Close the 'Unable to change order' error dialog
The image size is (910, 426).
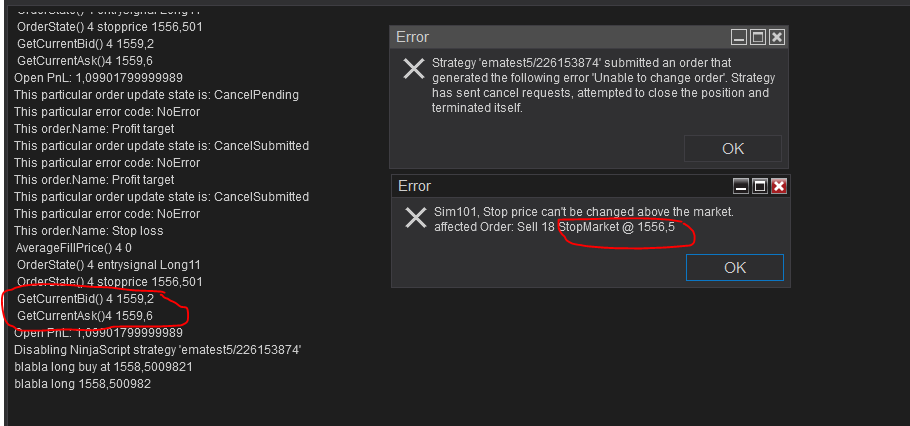[x=777, y=37]
